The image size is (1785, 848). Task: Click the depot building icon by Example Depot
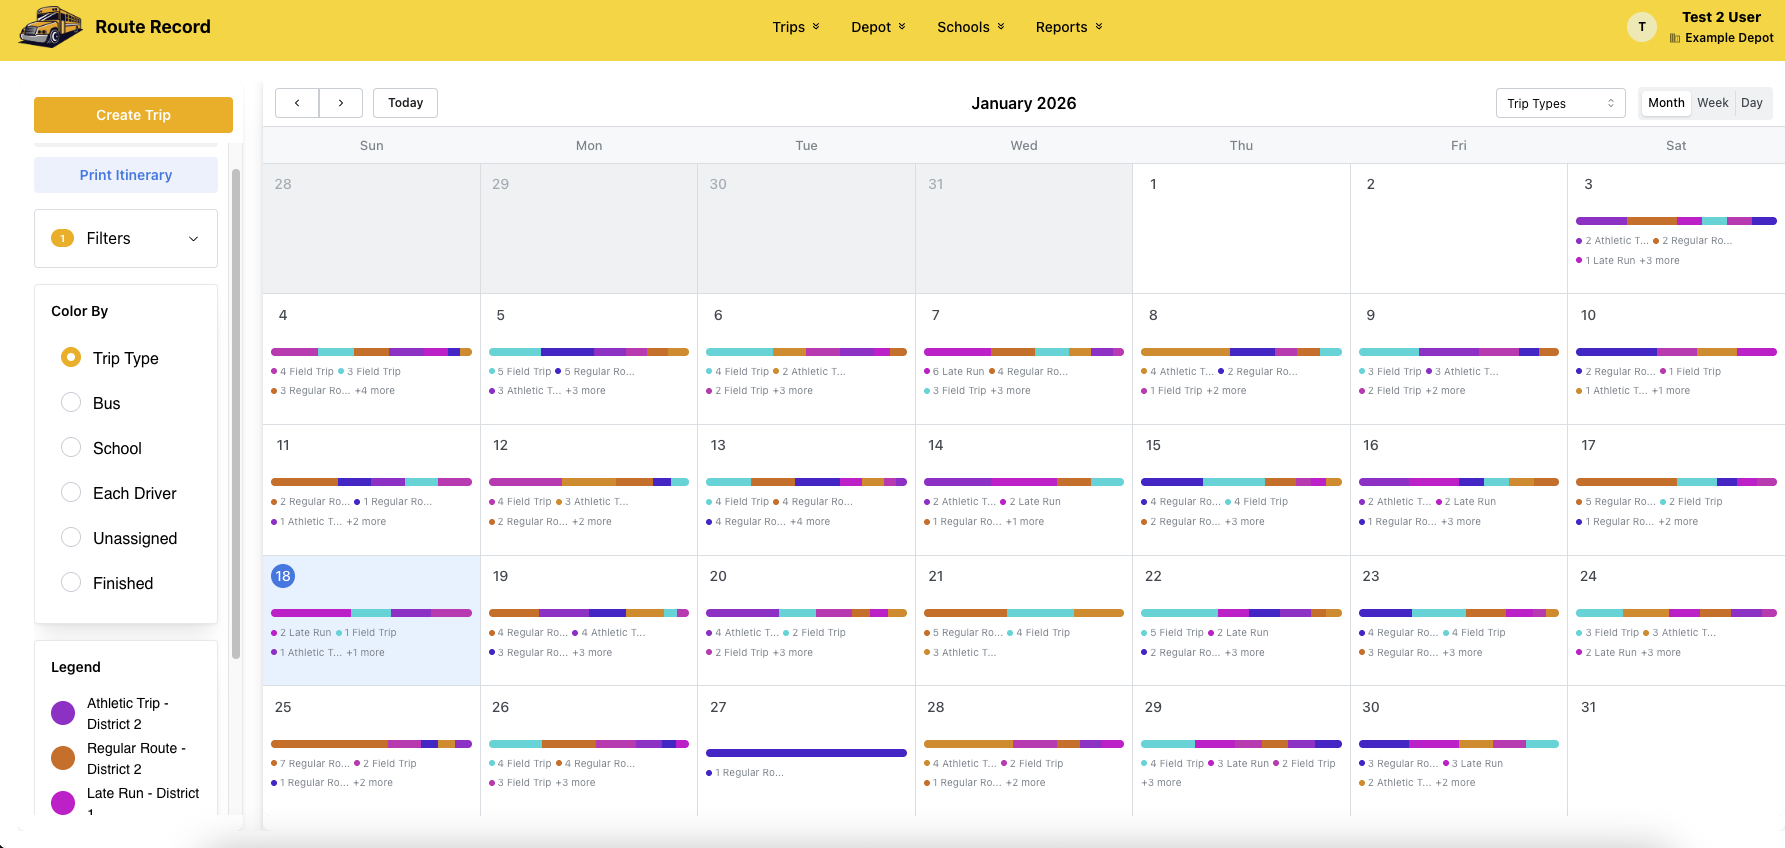click(x=1675, y=38)
